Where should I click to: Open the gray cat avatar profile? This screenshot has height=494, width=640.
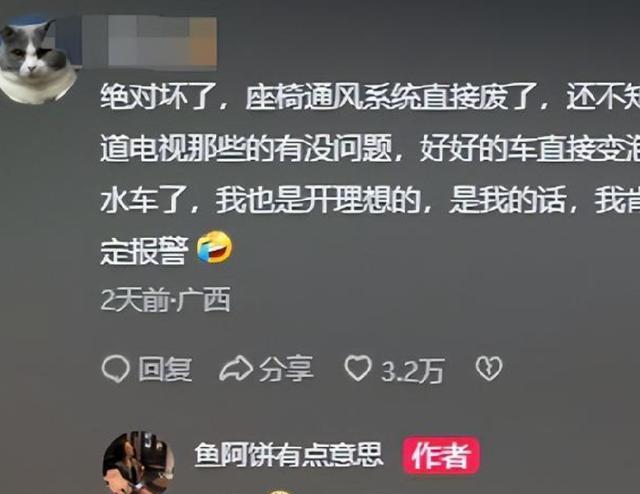coord(38,61)
